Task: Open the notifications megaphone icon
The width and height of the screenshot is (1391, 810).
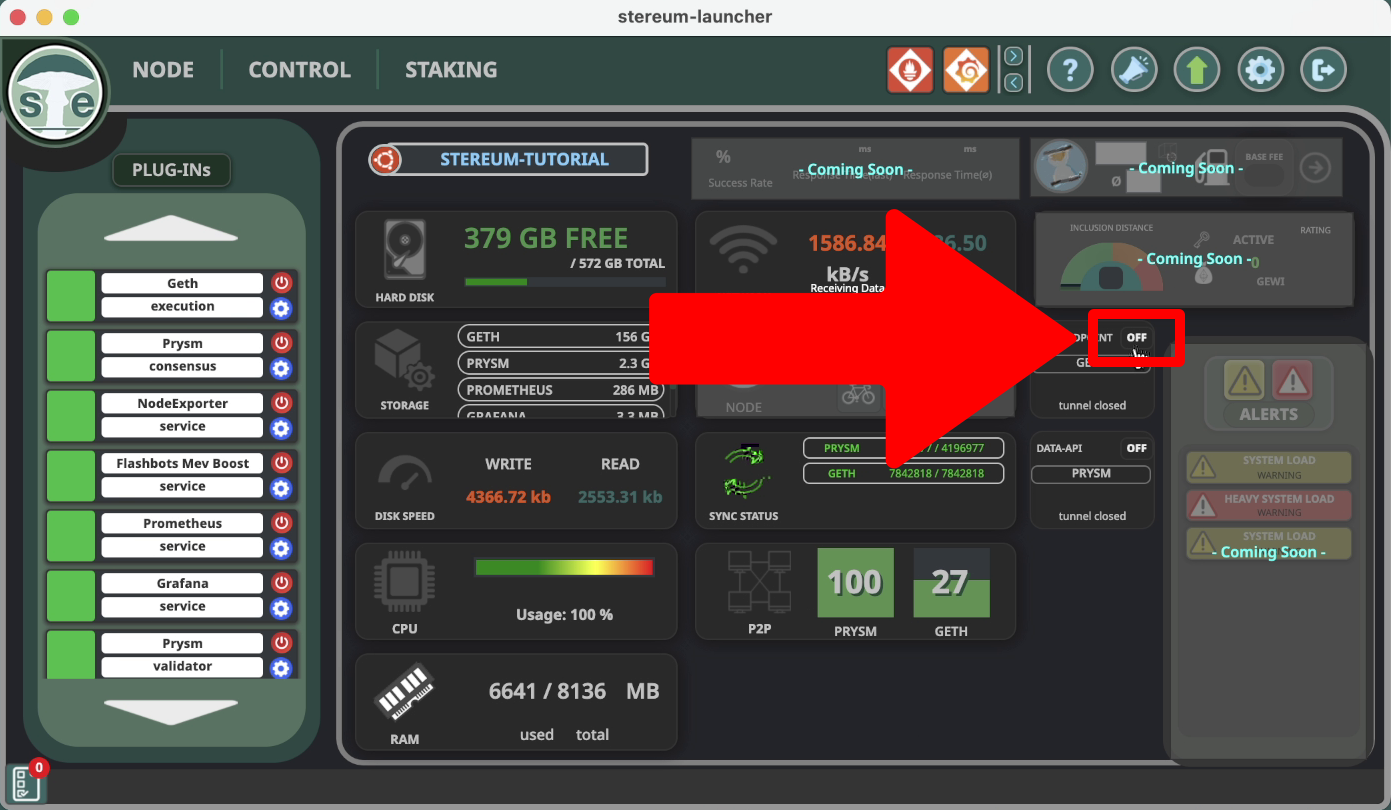Action: (1134, 70)
